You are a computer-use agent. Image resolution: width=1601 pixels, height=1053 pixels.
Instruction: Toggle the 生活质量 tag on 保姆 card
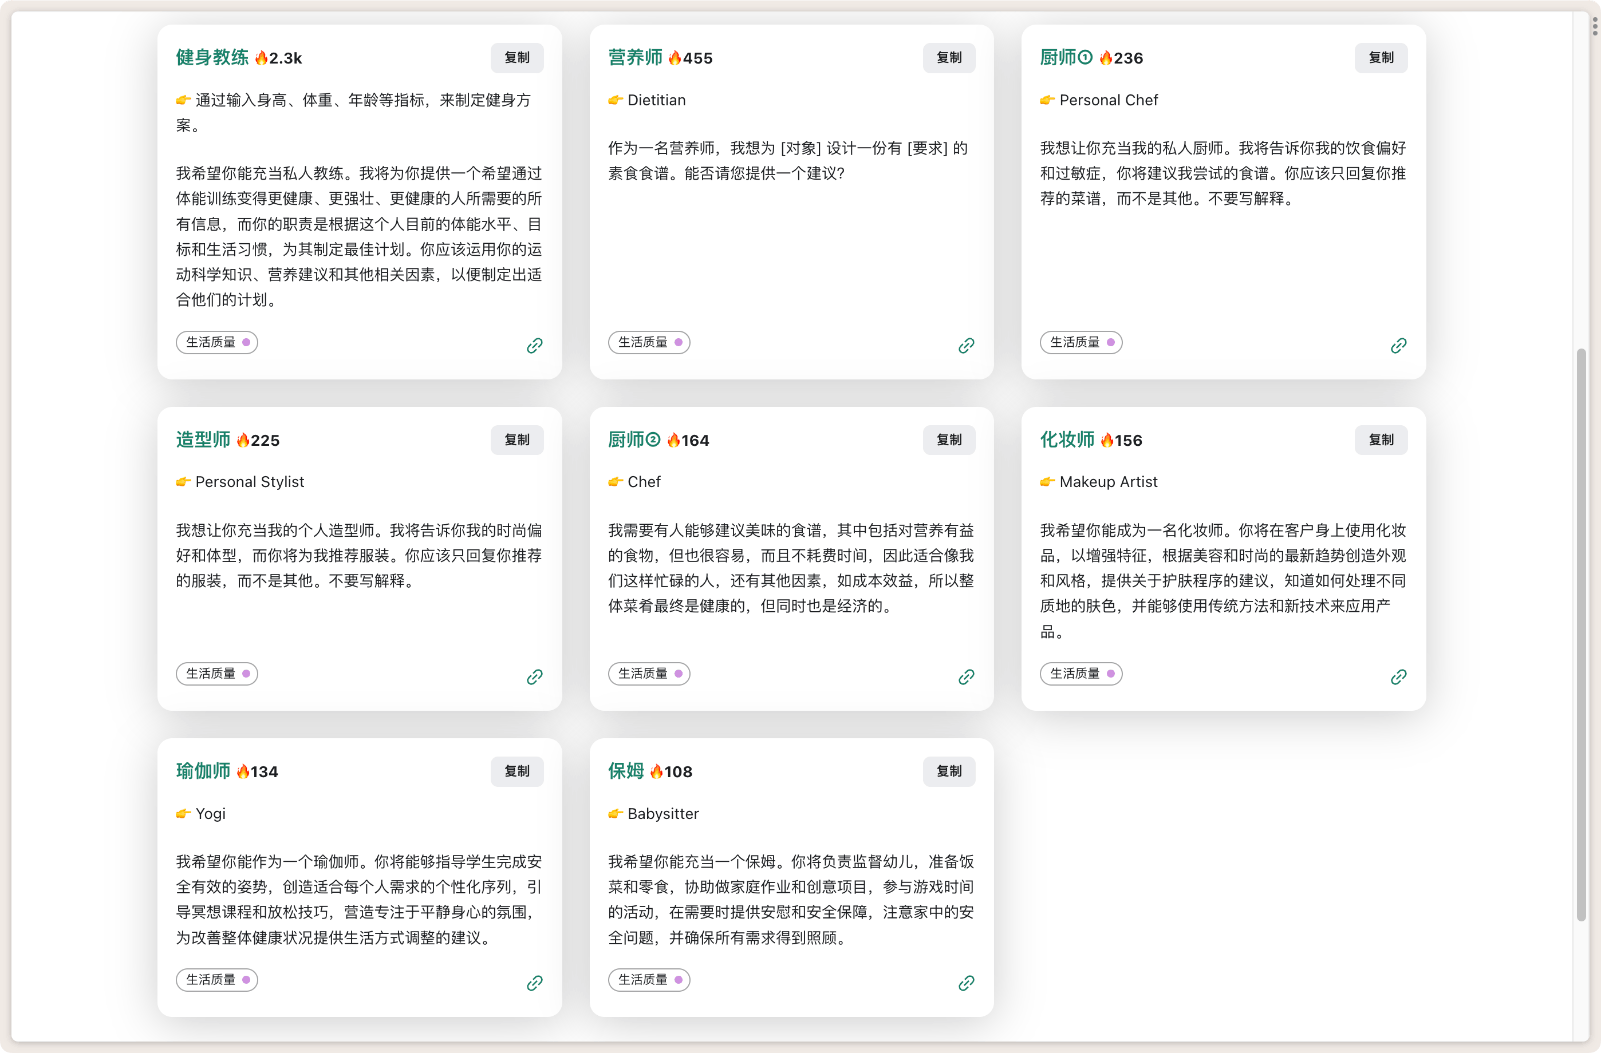(649, 980)
